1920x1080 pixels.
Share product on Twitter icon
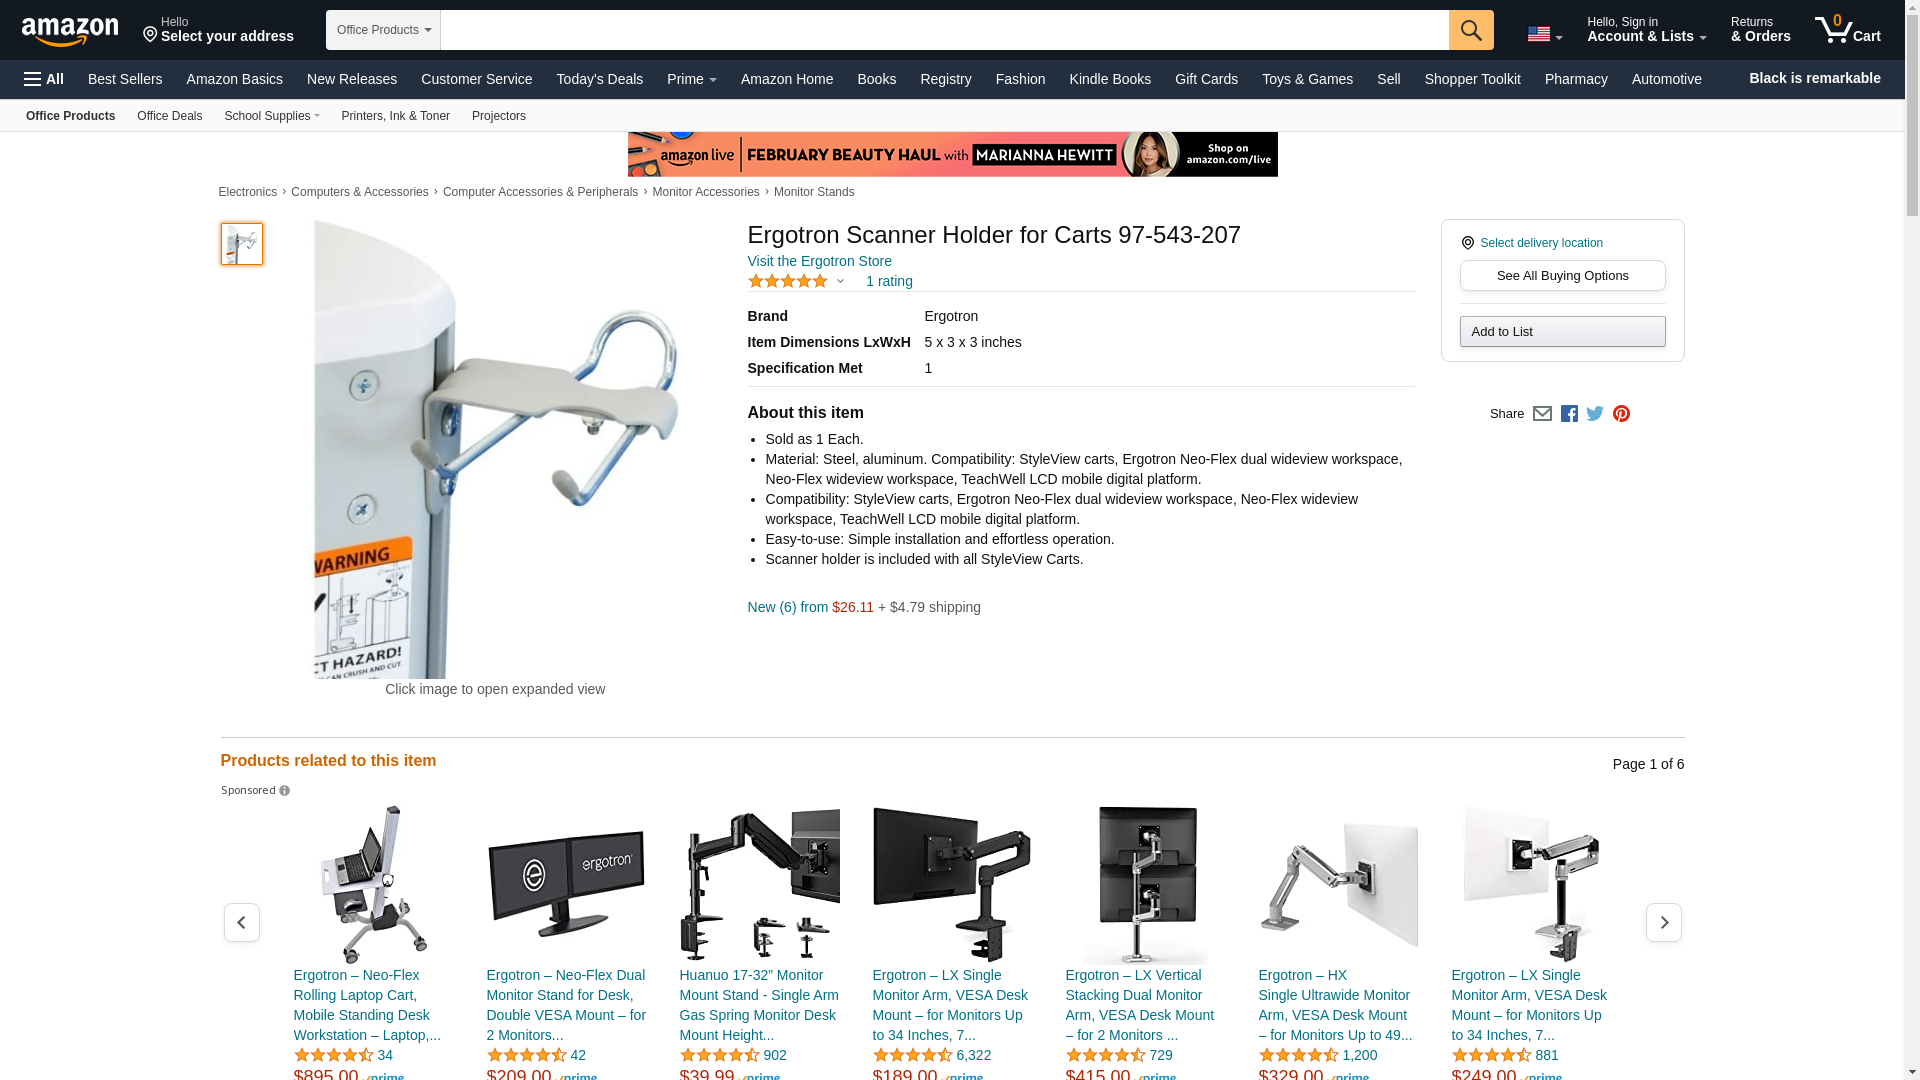1595,414
